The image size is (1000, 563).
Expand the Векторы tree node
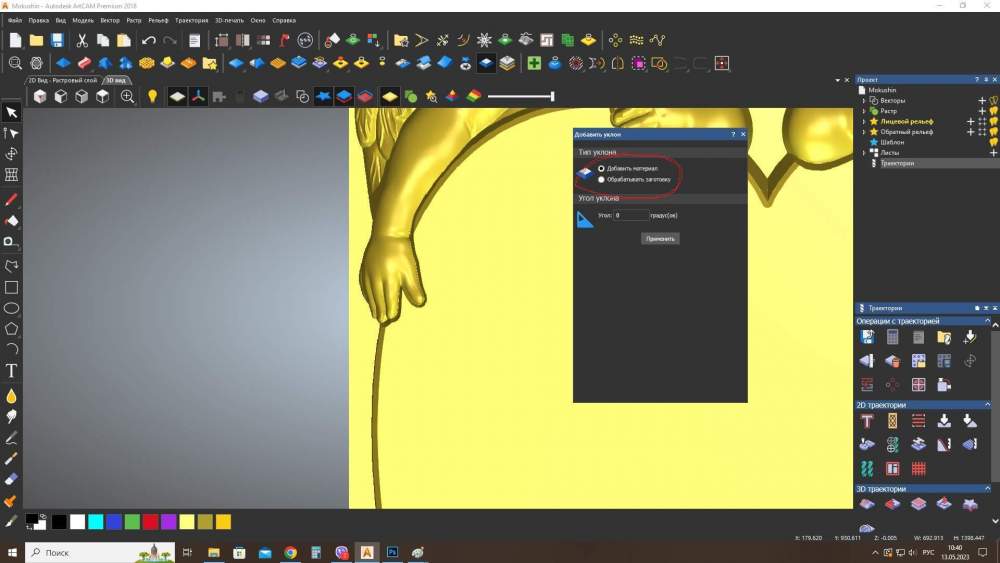click(x=864, y=101)
